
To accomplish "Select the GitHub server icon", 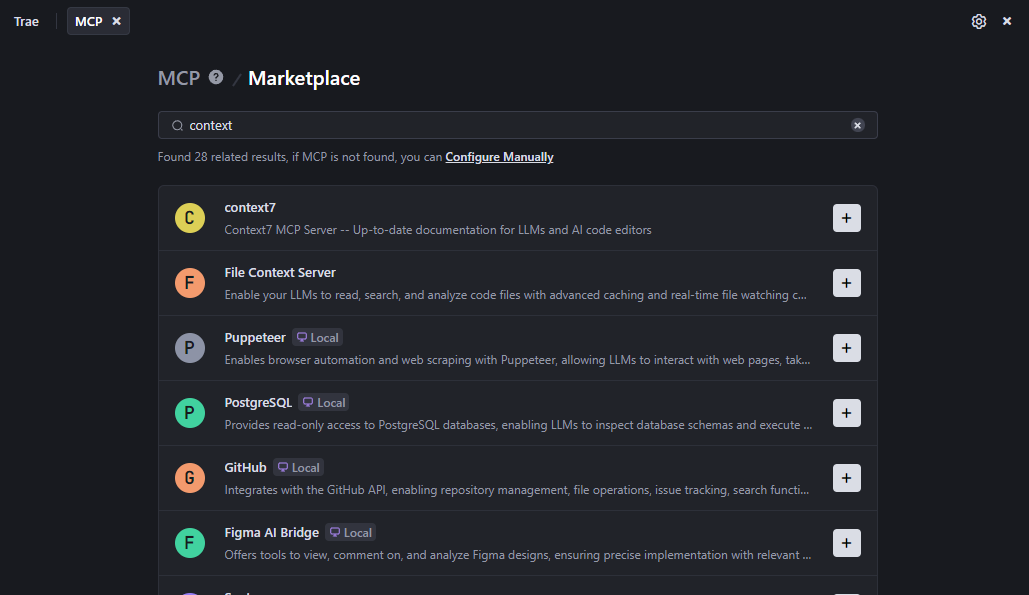I will [190, 478].
